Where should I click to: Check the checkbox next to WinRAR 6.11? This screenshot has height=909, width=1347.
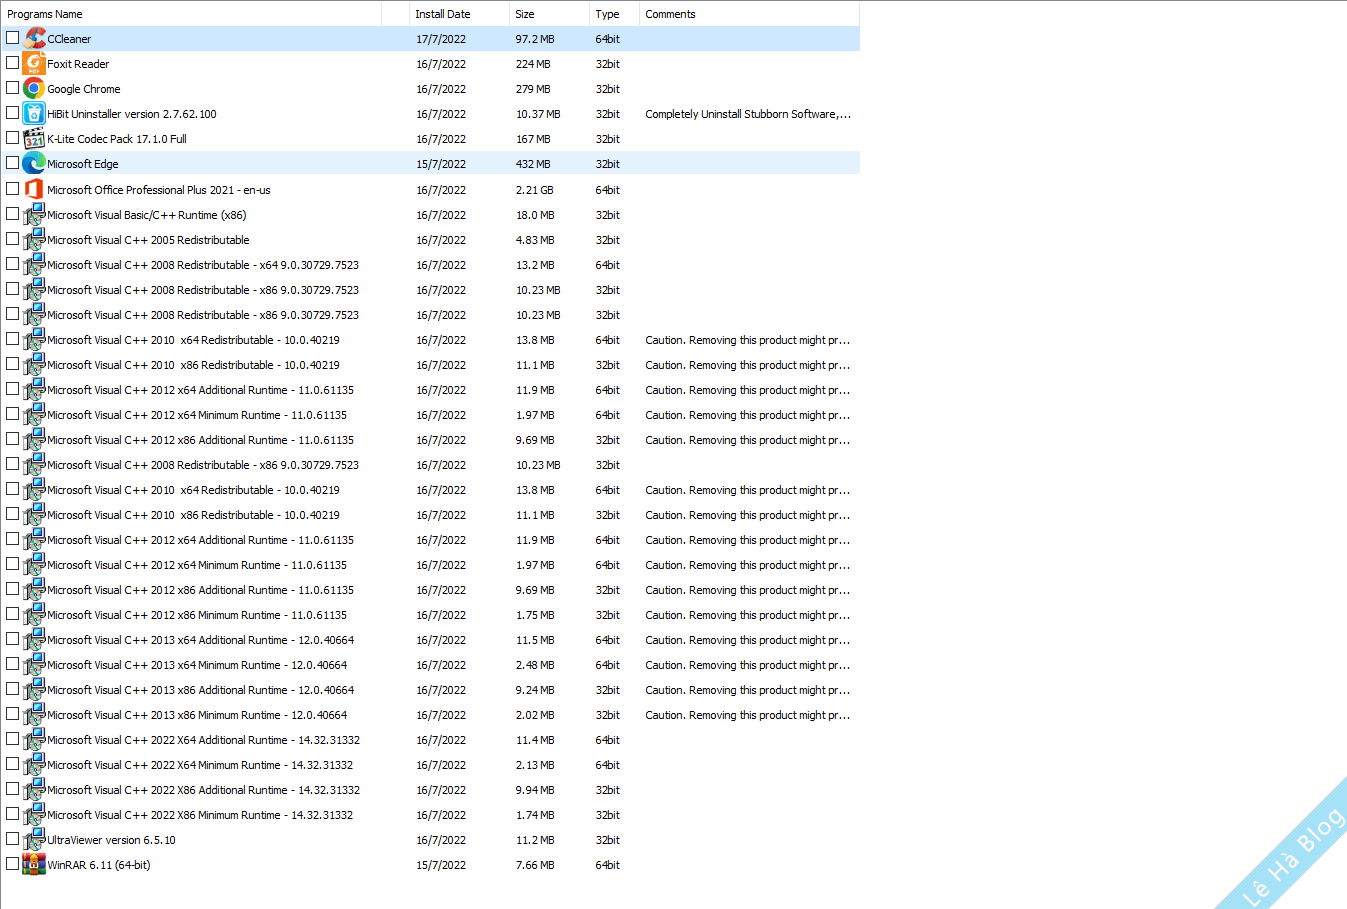[x=12, y=864]
